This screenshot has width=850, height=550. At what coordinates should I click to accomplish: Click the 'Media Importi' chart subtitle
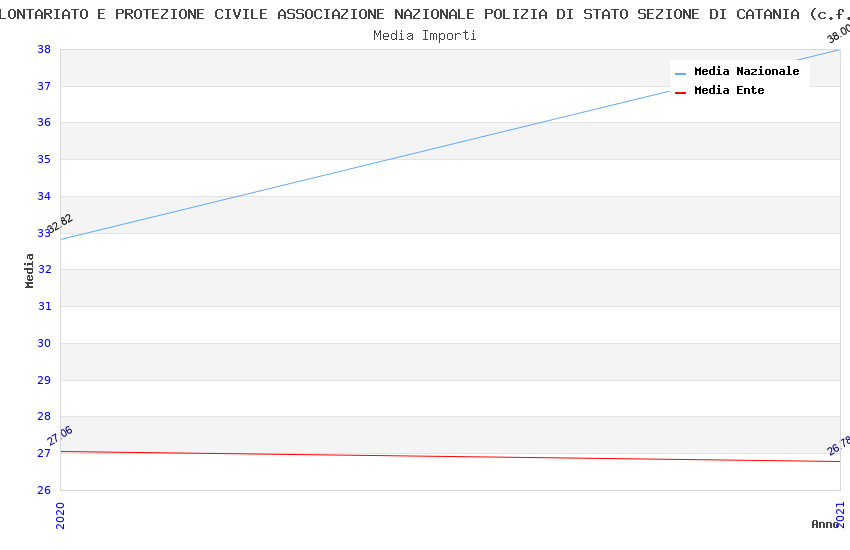[x=424, y=36]
